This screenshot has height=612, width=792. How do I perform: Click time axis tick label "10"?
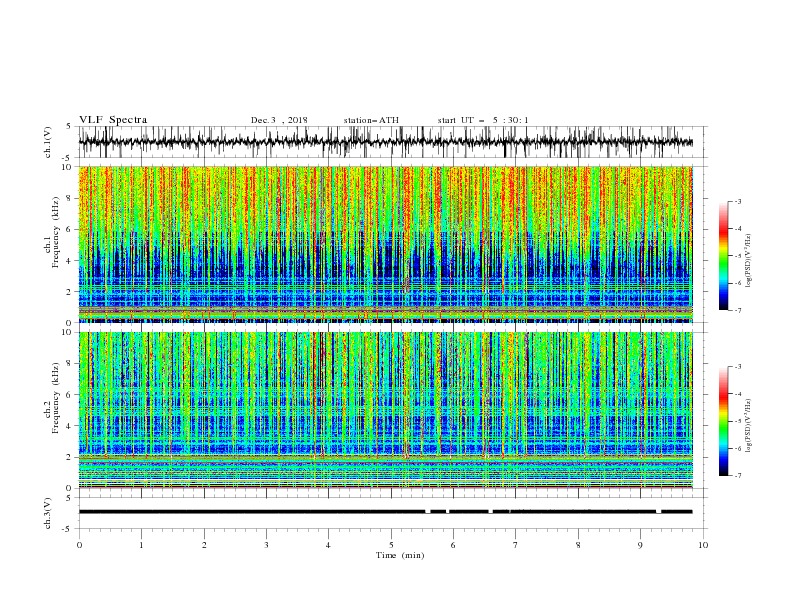click(703, 545)
